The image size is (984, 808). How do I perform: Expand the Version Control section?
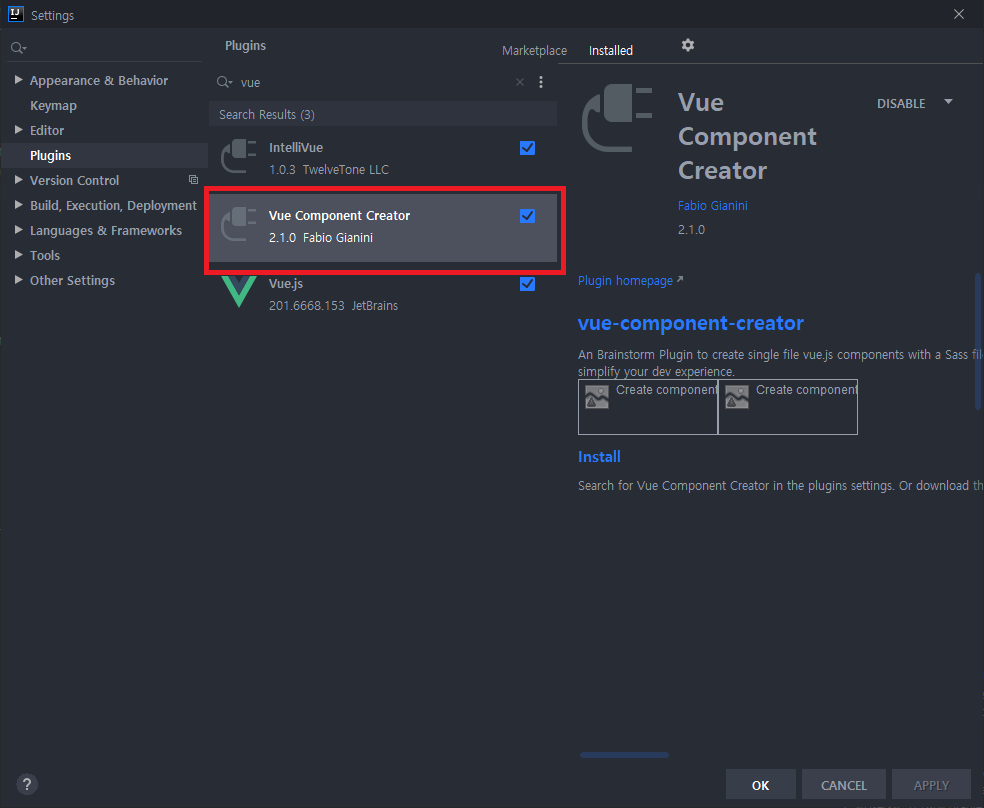[x=18, y=180]
